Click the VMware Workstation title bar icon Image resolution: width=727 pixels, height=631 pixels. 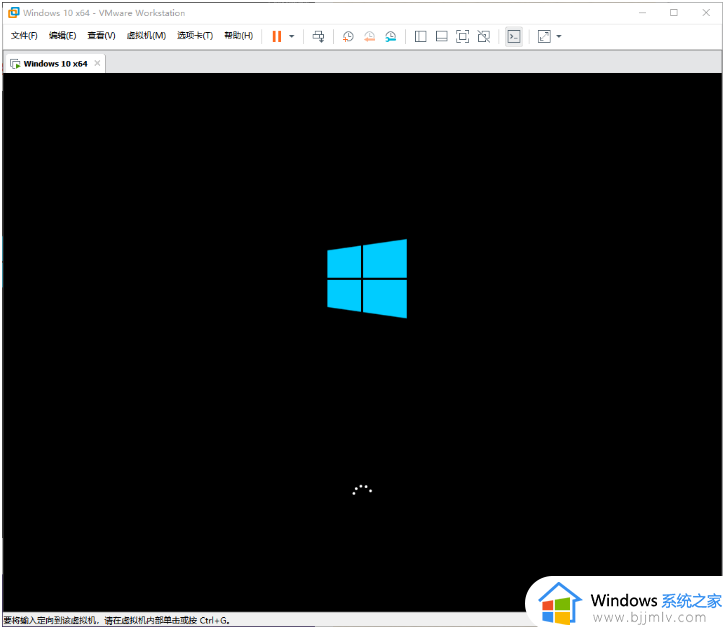point(14,13)
